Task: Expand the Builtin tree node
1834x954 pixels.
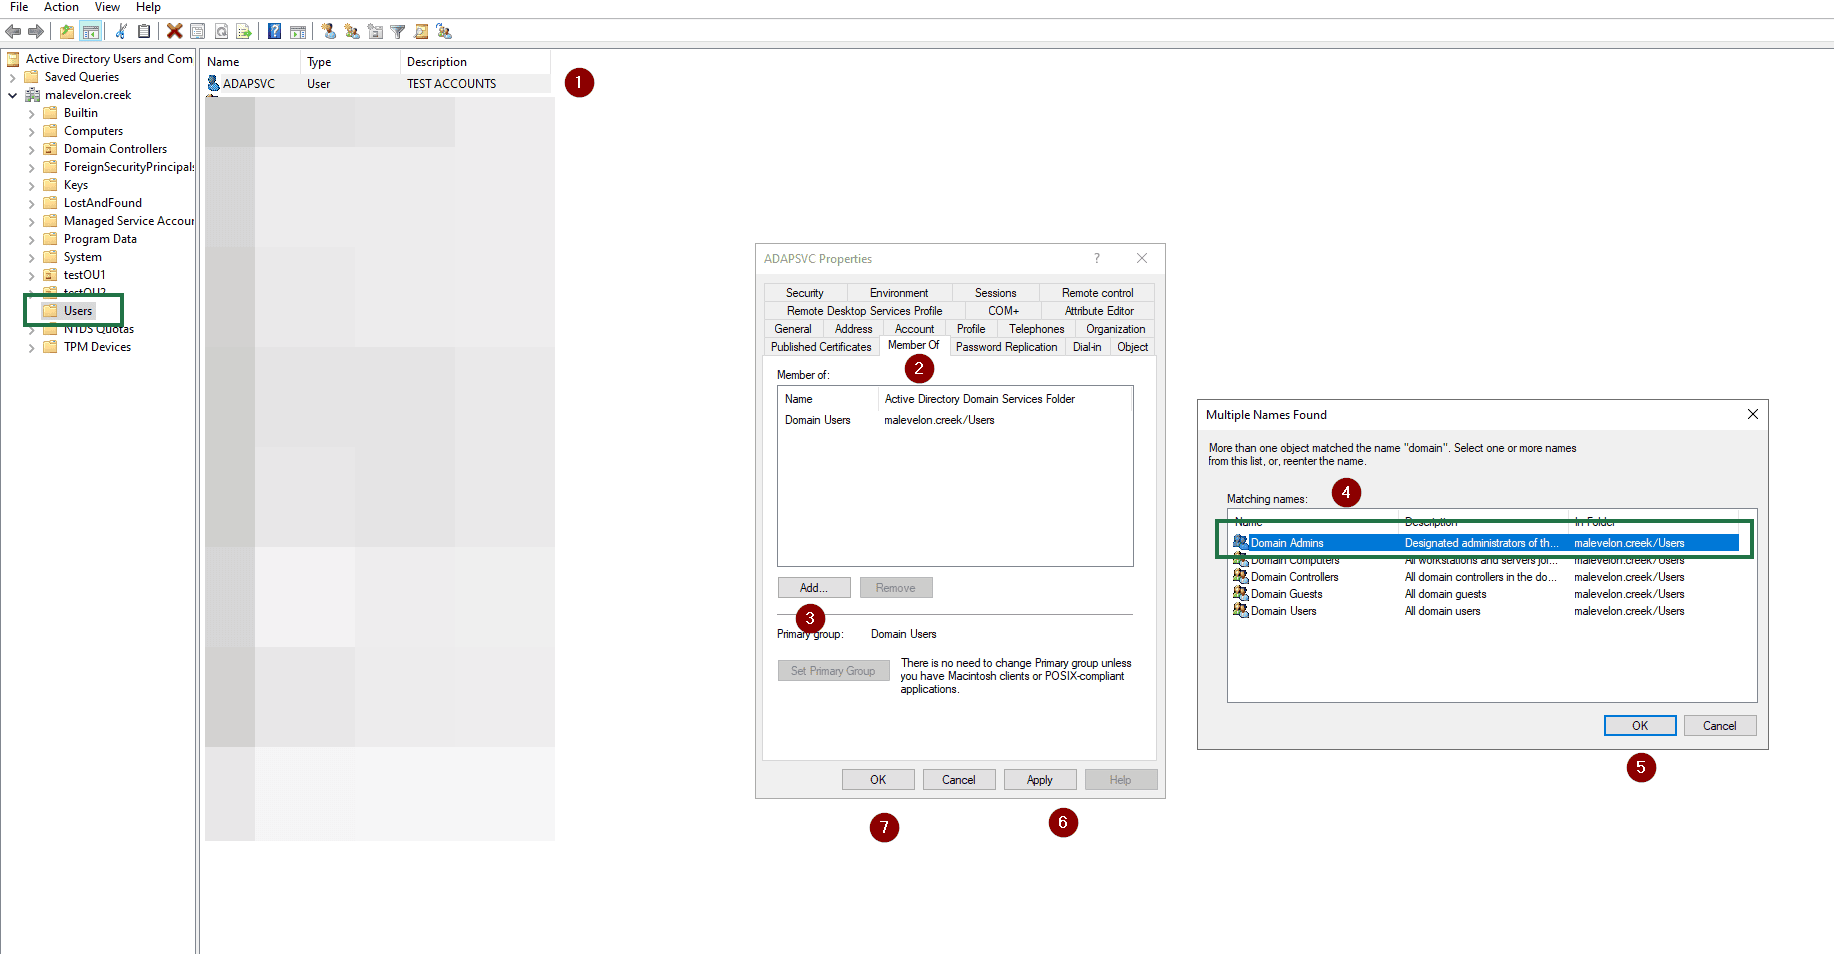Action: [31, 114]
